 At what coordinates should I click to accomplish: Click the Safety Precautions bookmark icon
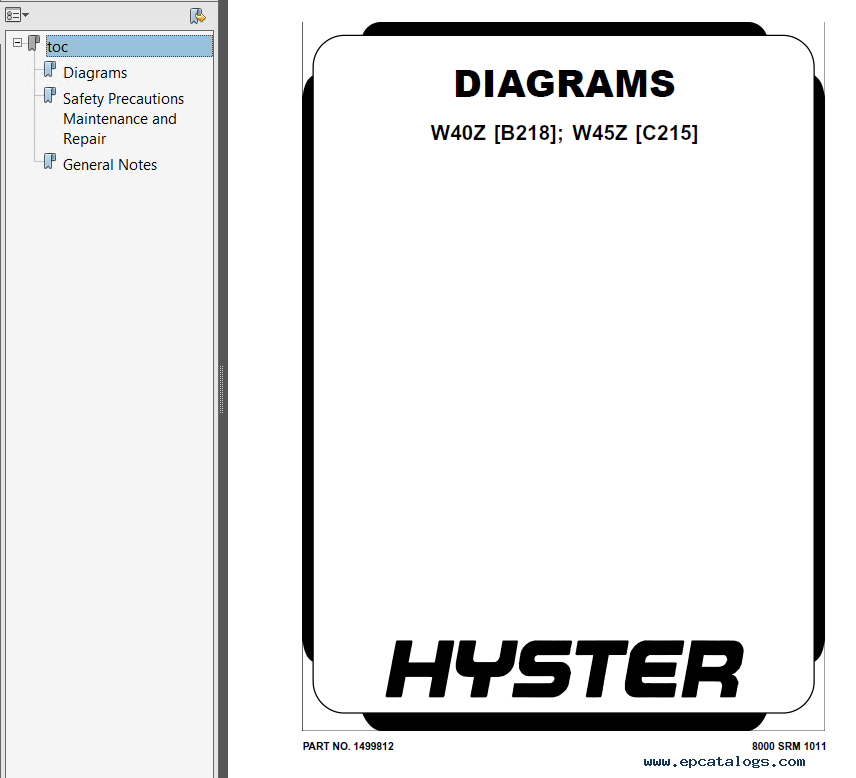[x=50, y=96]
